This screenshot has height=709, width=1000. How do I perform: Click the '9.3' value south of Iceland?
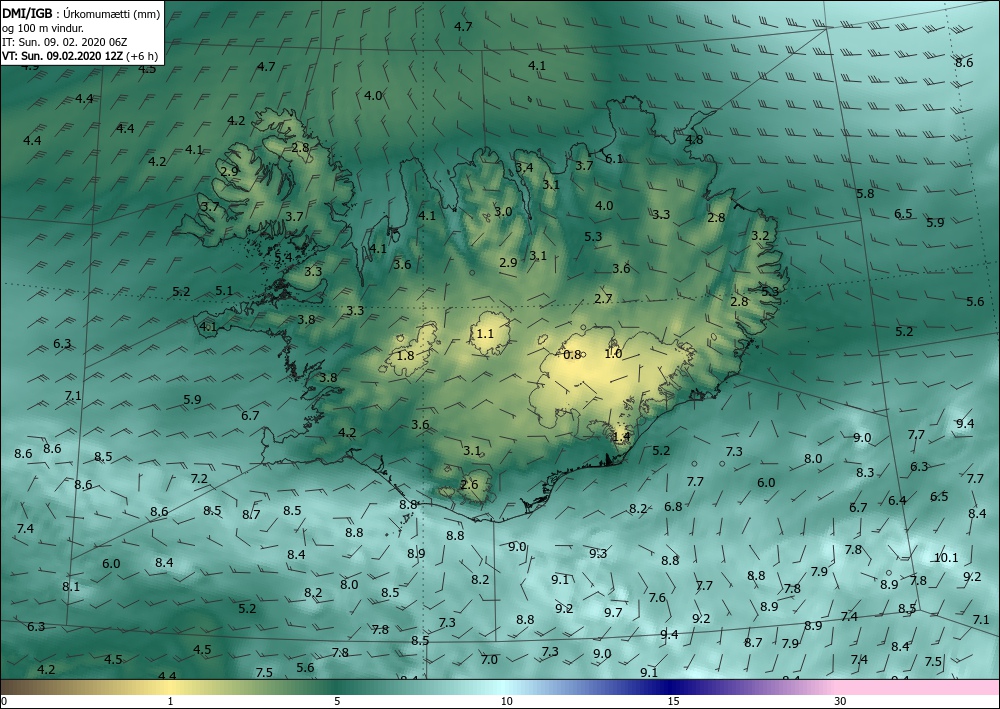point(598,553)
